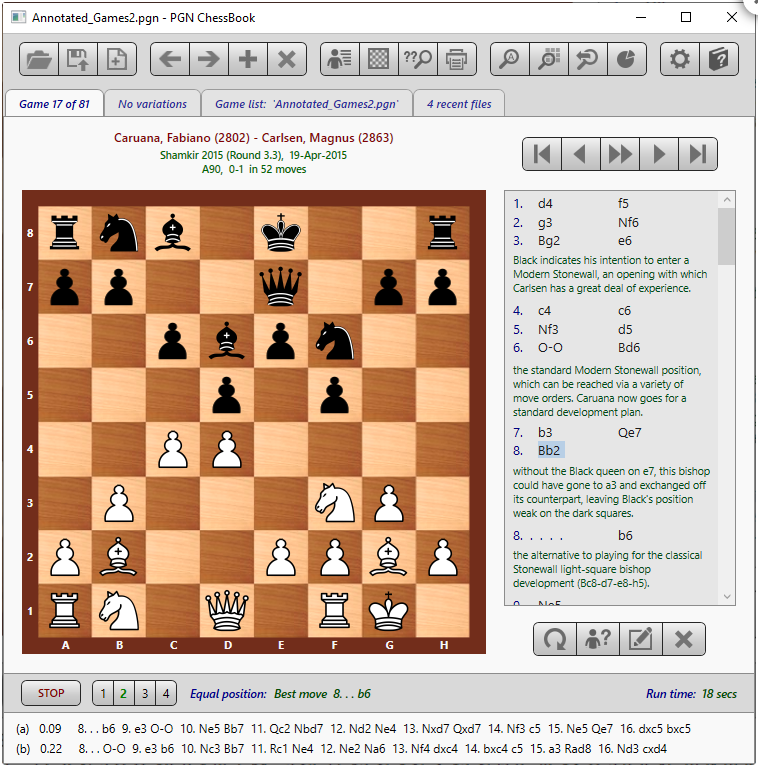758x766 pixels.
Task: Select move Qe7 in move list
Action: coord(630,432)
